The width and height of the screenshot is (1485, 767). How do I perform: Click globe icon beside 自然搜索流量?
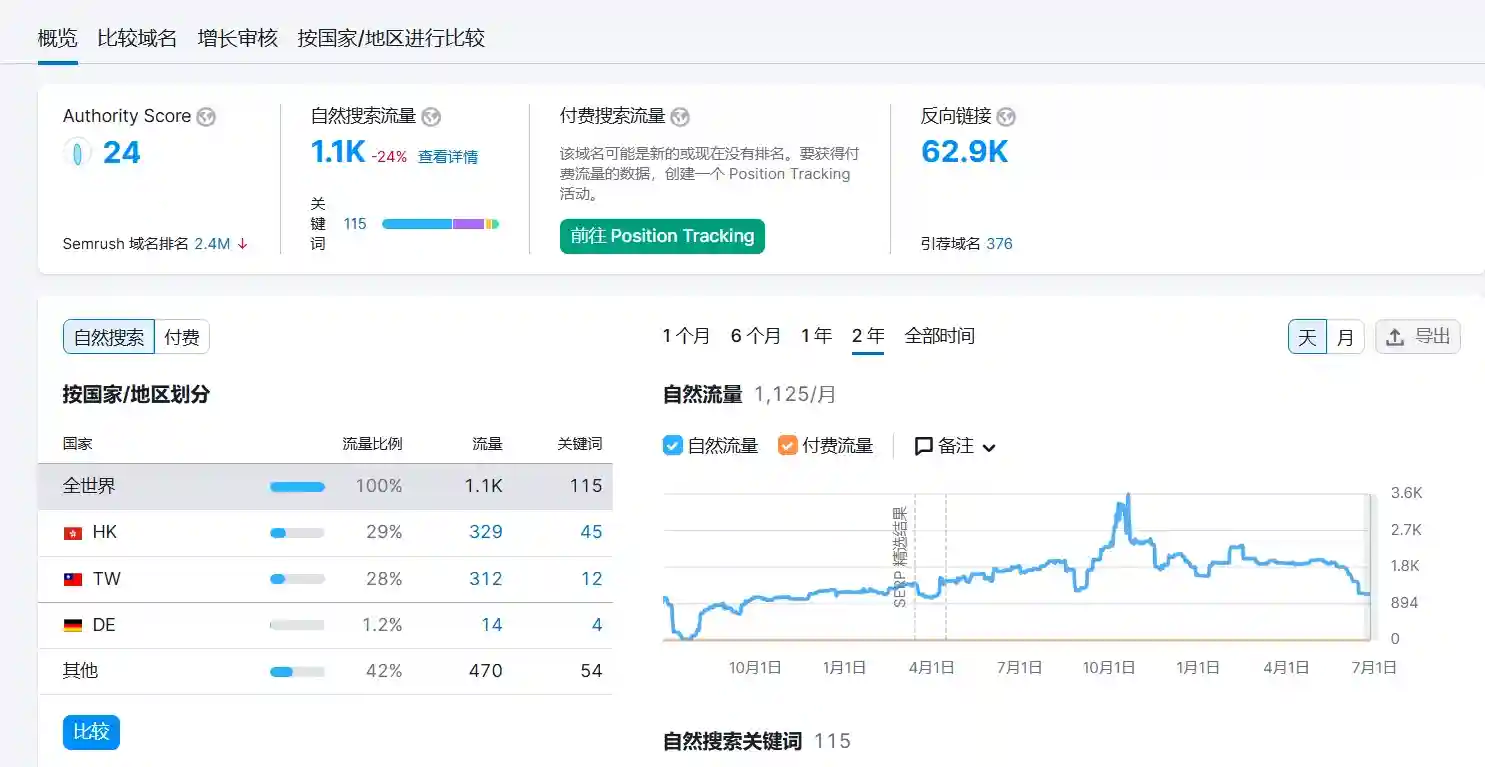(x=431, y=117)
